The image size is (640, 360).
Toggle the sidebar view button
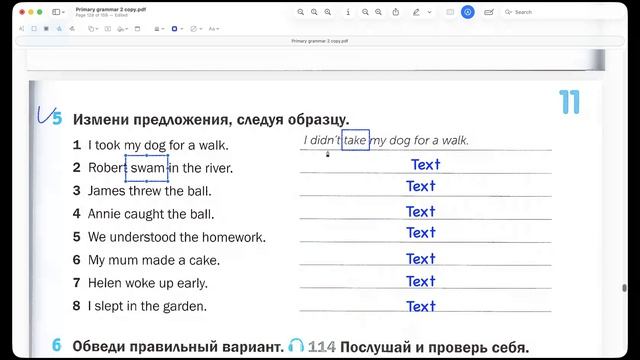56,12
